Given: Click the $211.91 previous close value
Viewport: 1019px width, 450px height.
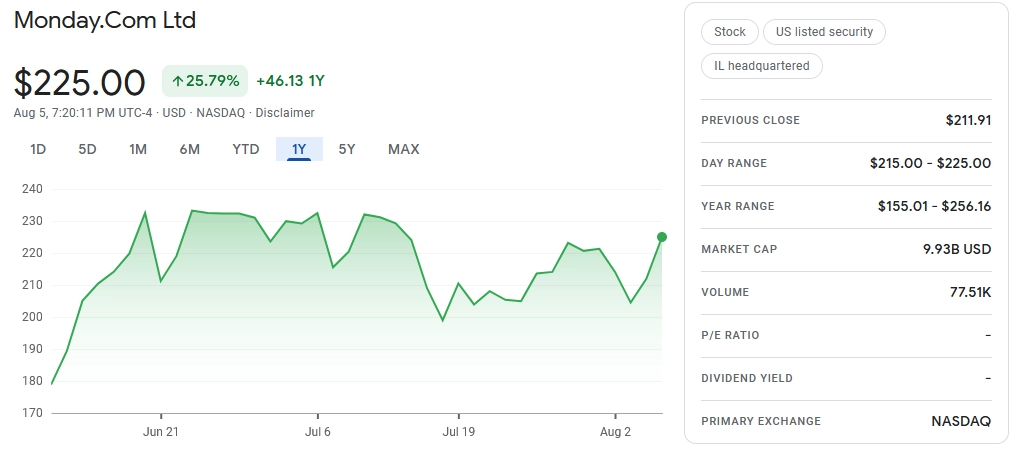Looking at the screenshot, I should click(968, 120).
